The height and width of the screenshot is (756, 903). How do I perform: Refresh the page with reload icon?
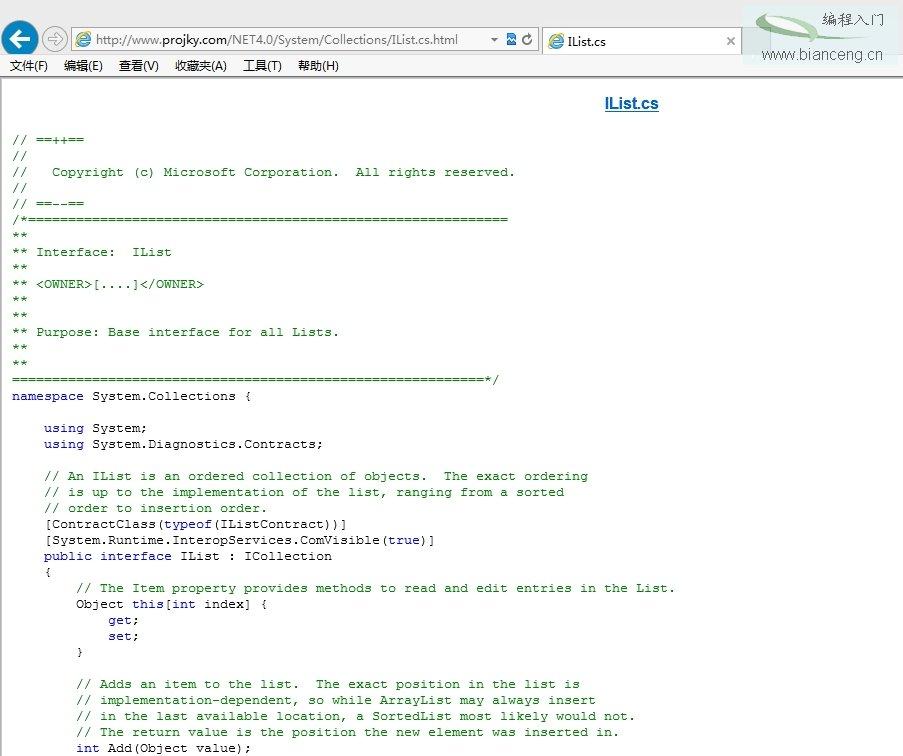point(527,39)
